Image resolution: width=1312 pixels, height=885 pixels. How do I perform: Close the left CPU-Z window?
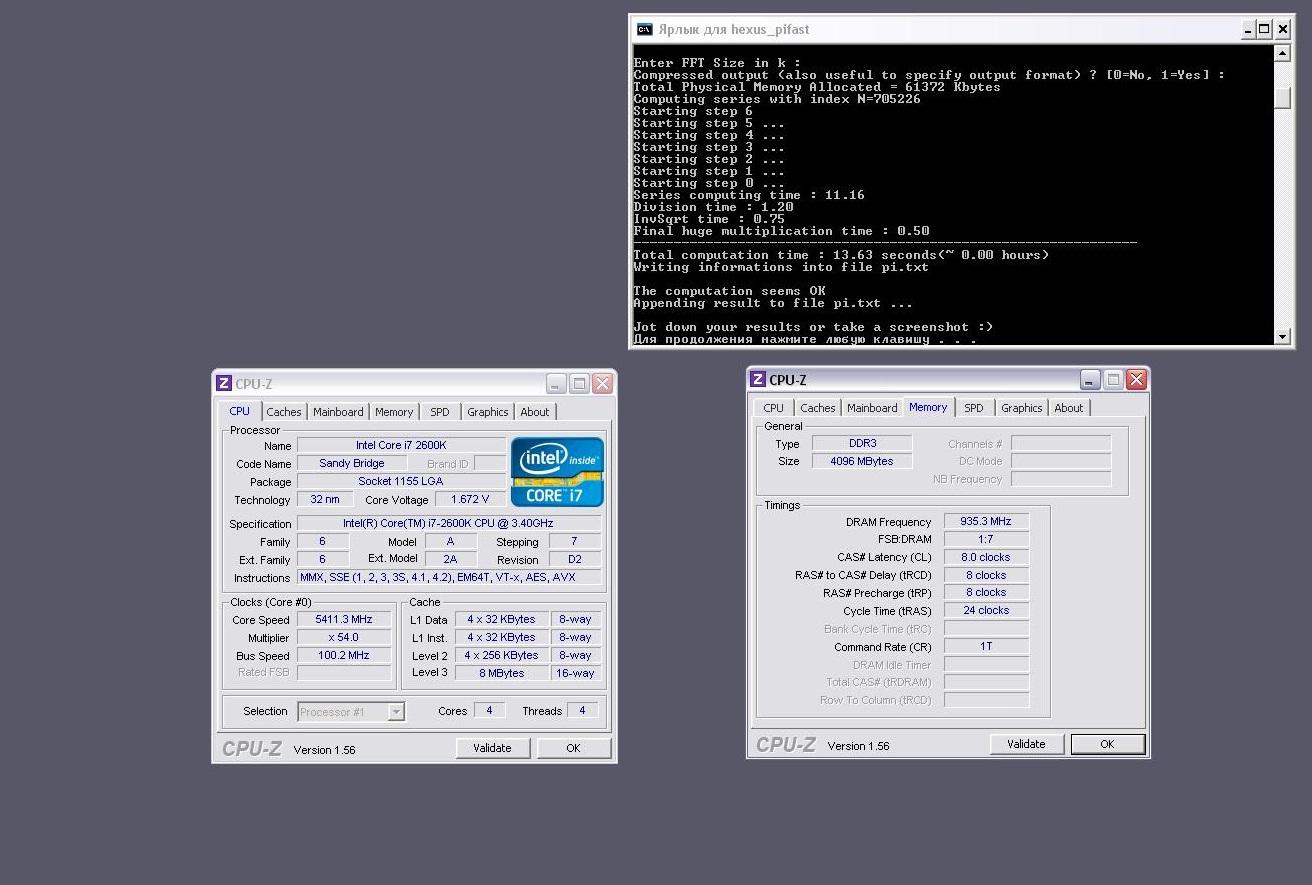coord(602,384)
